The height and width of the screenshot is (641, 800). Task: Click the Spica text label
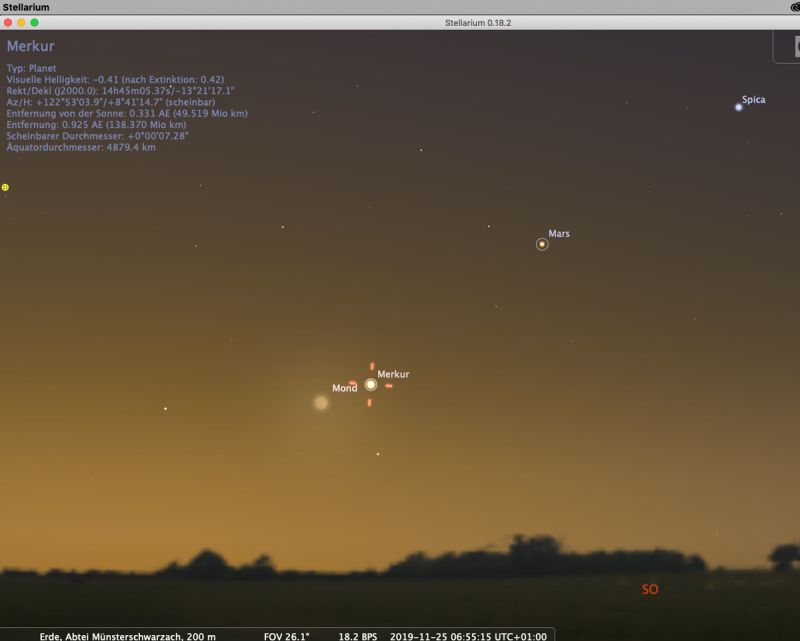pyautogui.click(x=754, y=100)
